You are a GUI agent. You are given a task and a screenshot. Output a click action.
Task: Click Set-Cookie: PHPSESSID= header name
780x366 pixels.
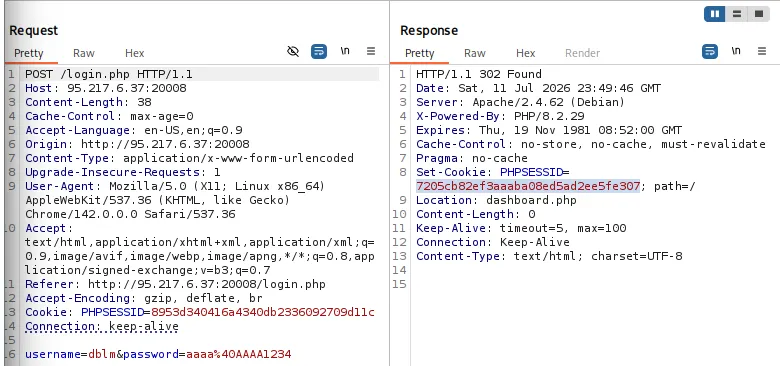click(x=493, y=172)
